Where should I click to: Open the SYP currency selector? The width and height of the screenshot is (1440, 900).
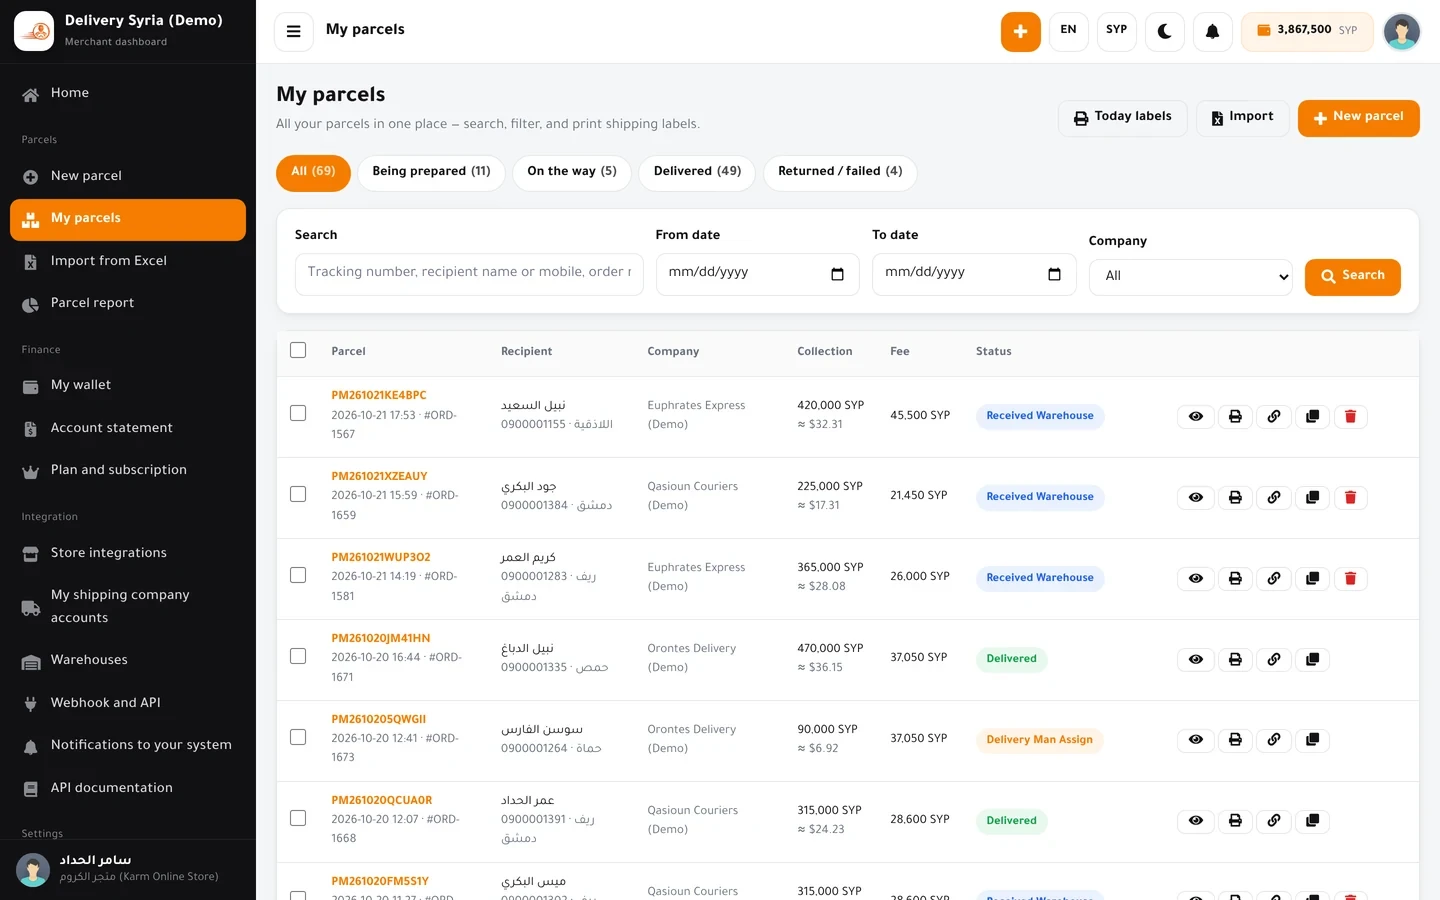point(1116,31)
